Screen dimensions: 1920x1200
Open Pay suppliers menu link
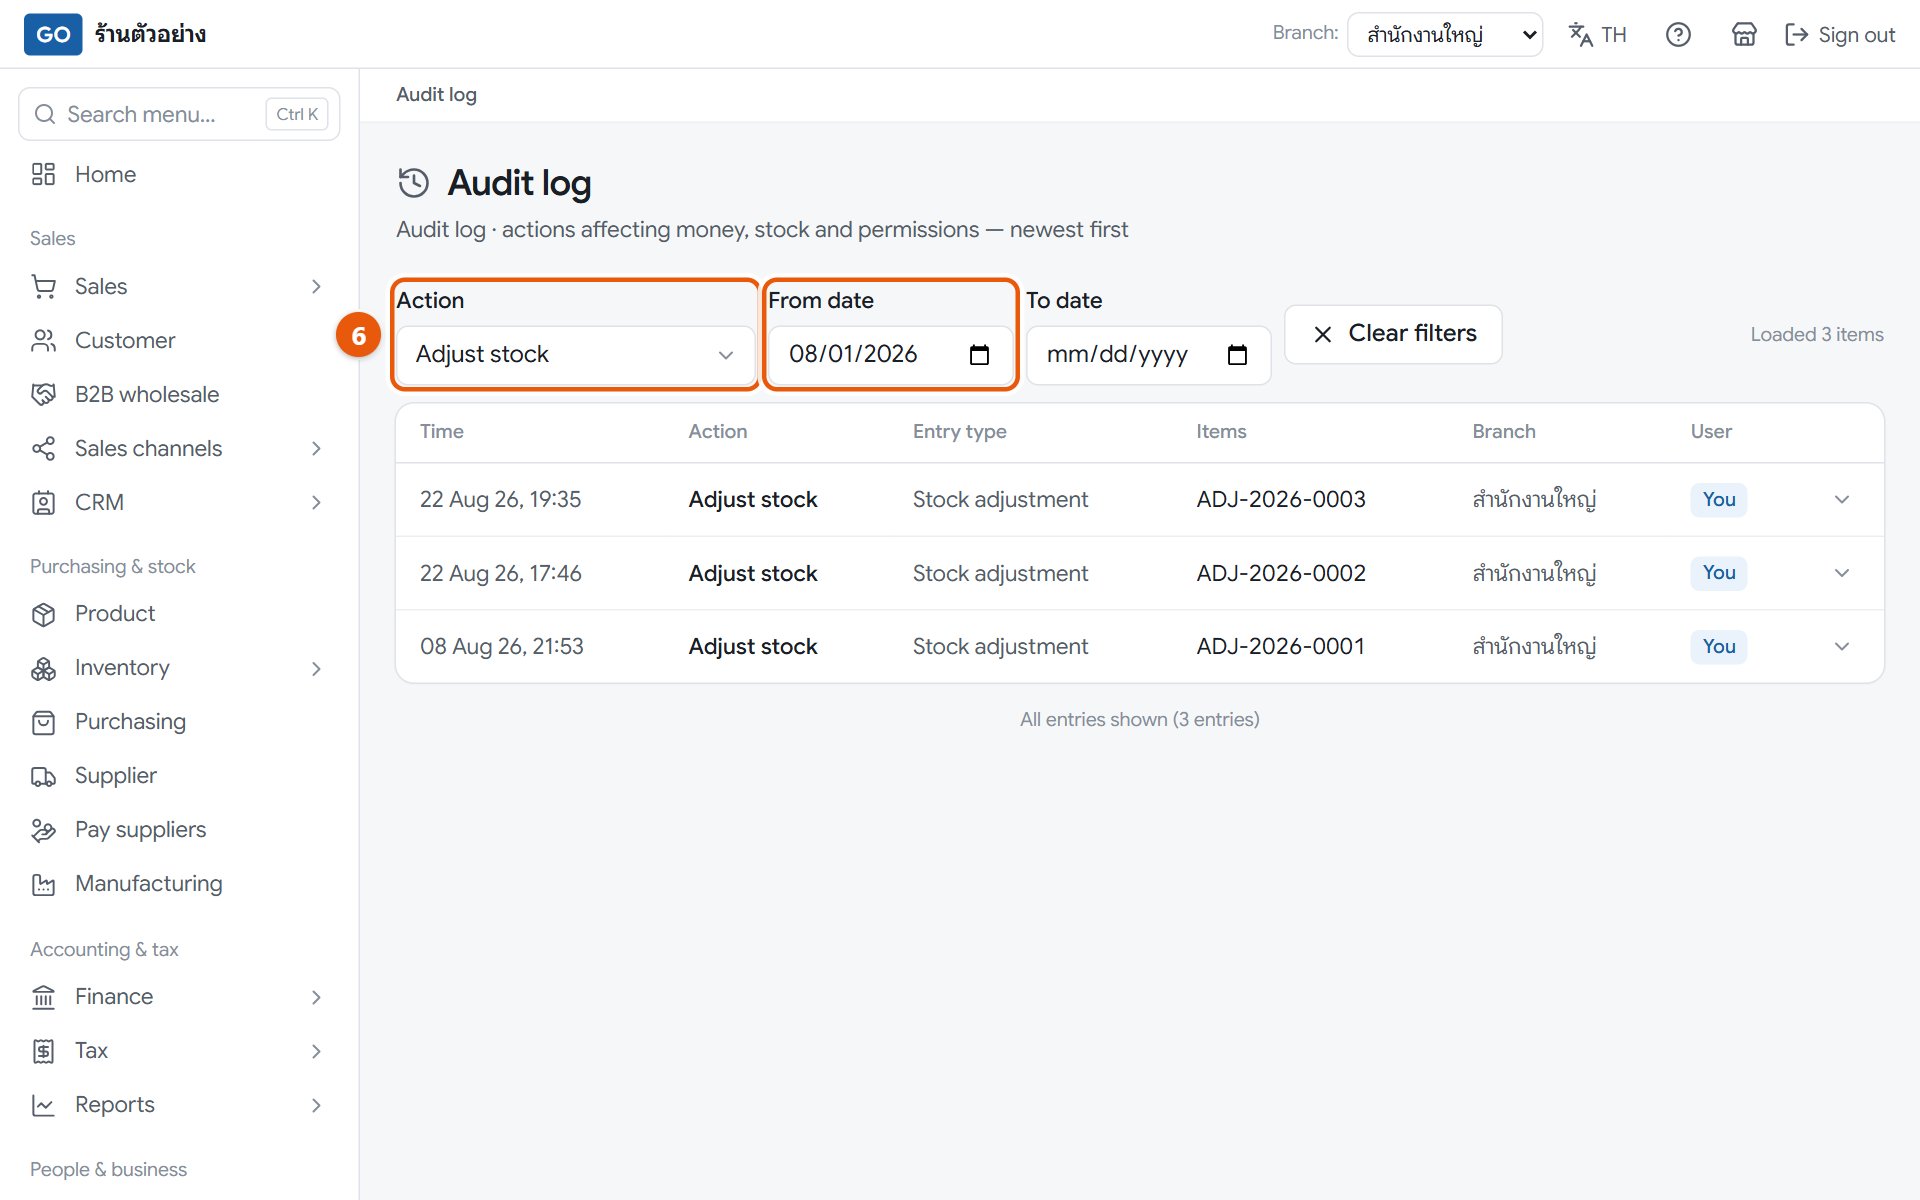tap(179, 830)
